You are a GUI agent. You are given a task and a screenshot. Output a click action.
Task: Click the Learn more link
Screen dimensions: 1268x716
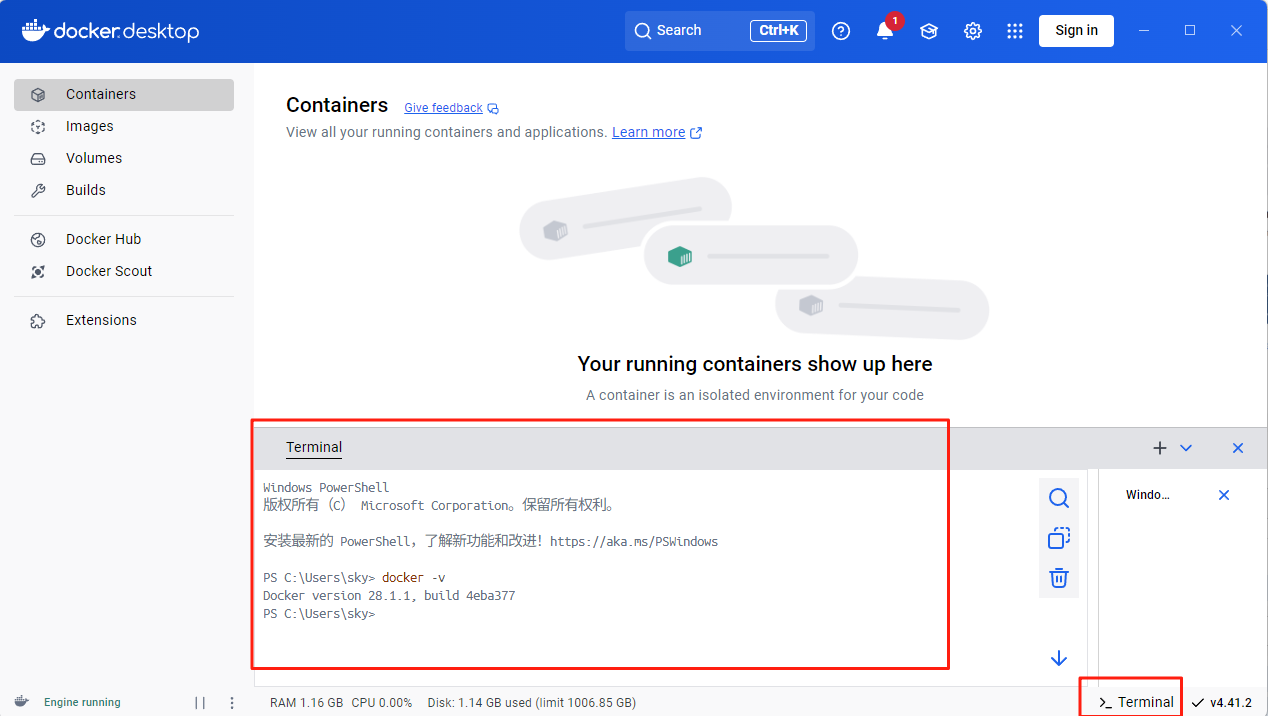click(648, 132)
